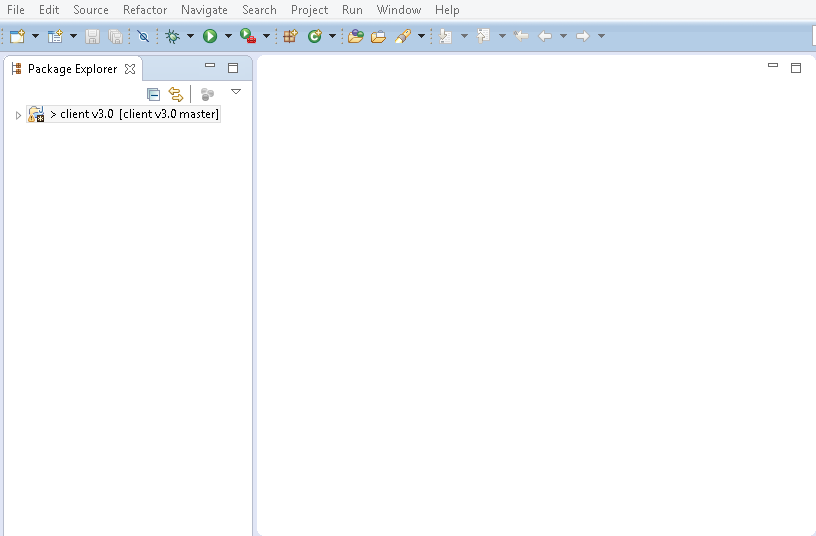Open the Window menu
This screenshot has height=536, width=816.
(x=399, y=10)
